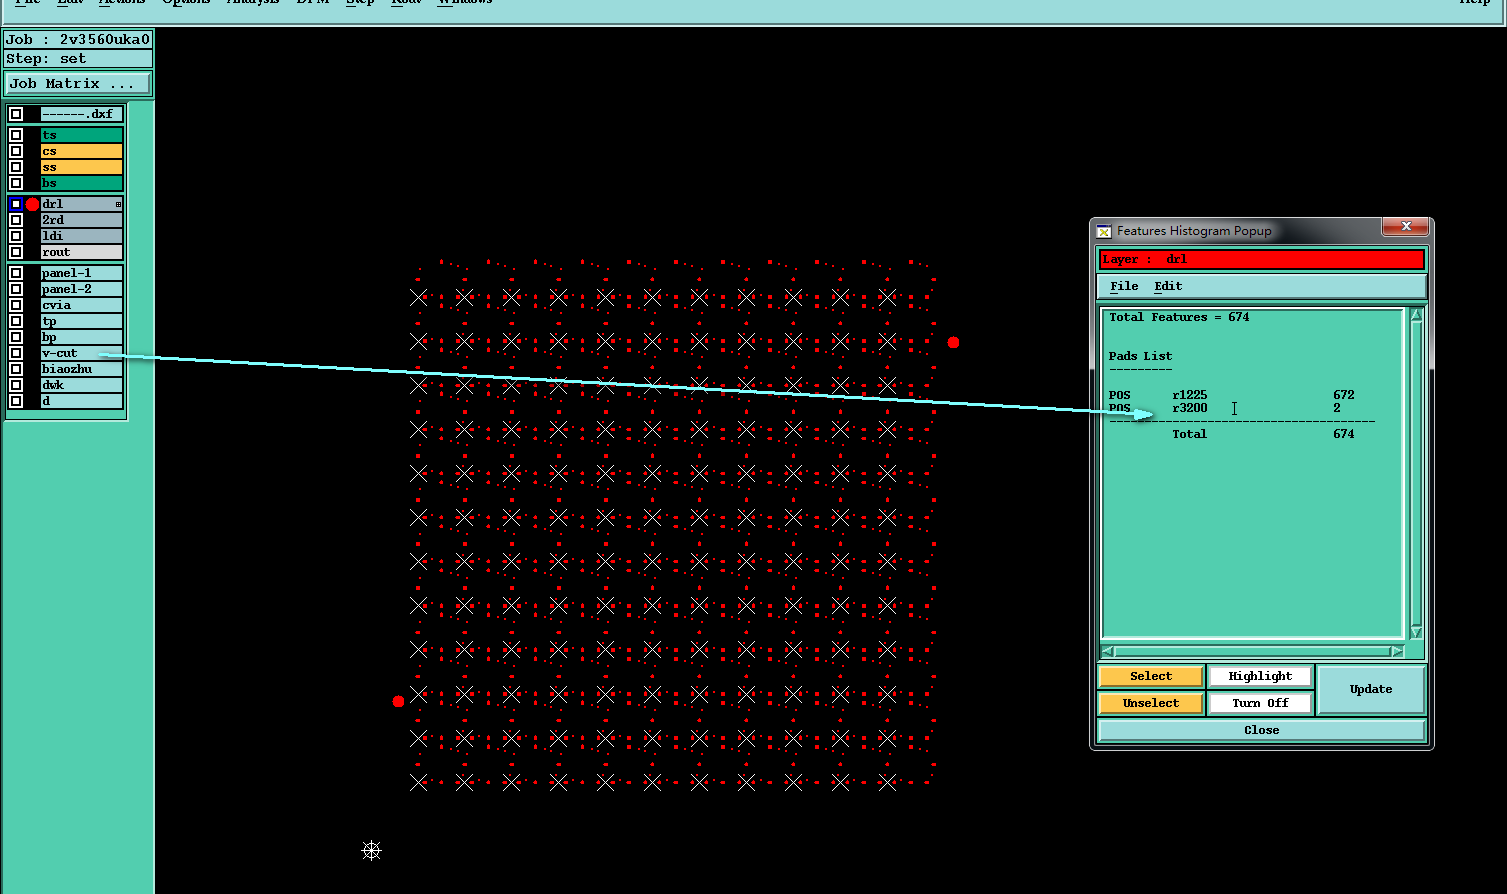
Task: Select the d layer name
Action: (82, 401)
